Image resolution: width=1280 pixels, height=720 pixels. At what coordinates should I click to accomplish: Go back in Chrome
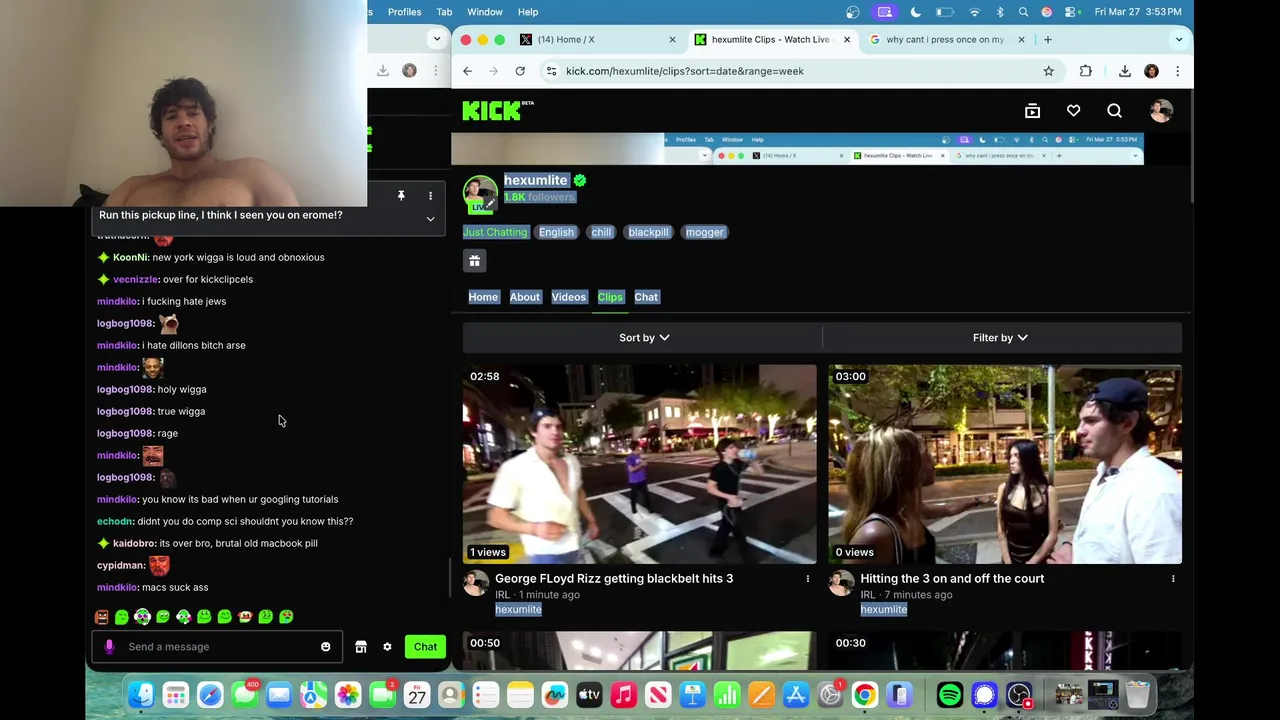pos(467,71)
